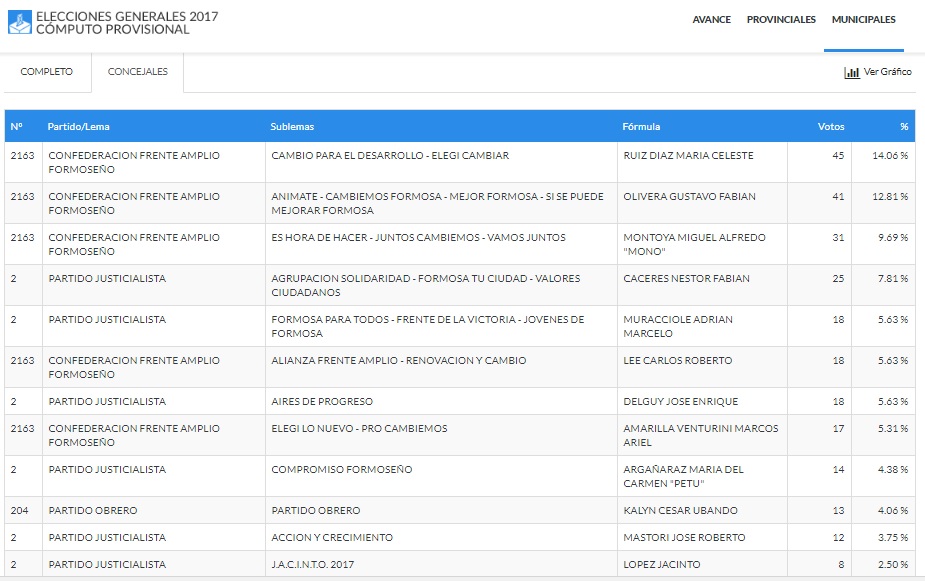Switch to the COMPLETO tab
This screenshot has width=925, height=581.
tap(47, 72)
